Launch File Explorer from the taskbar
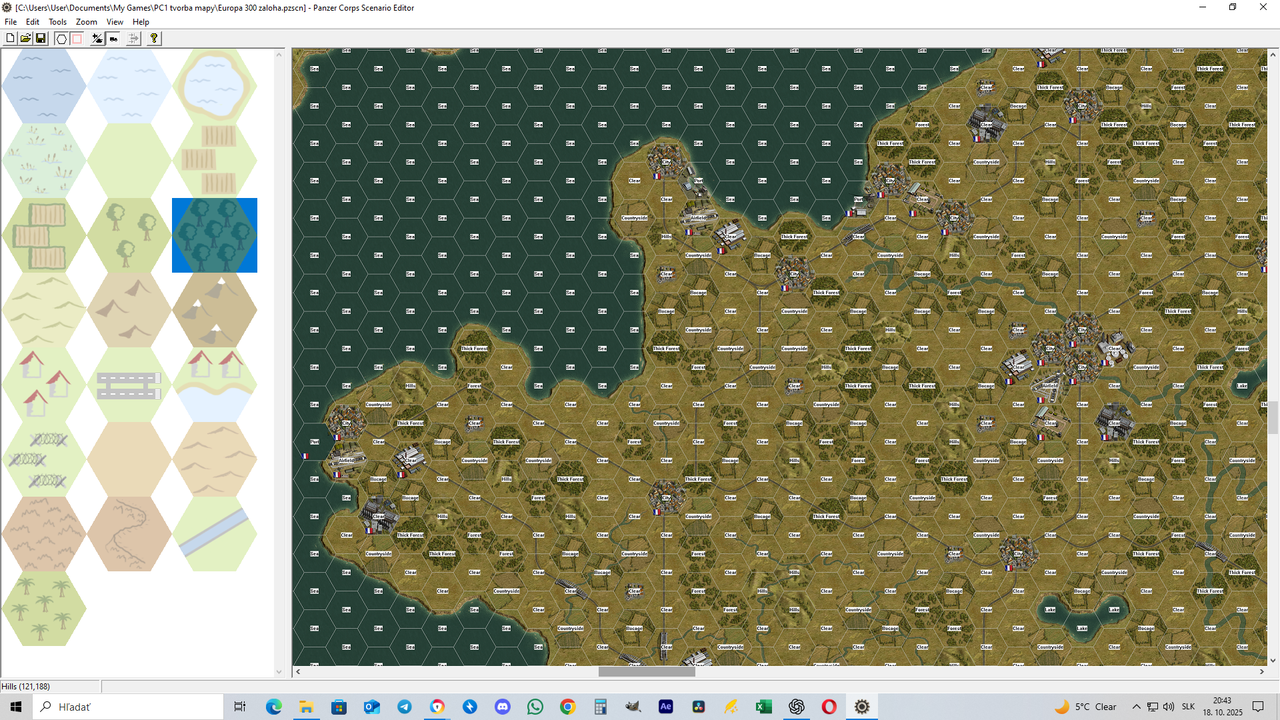1280x720 pixels. click(x=307, y=706)
